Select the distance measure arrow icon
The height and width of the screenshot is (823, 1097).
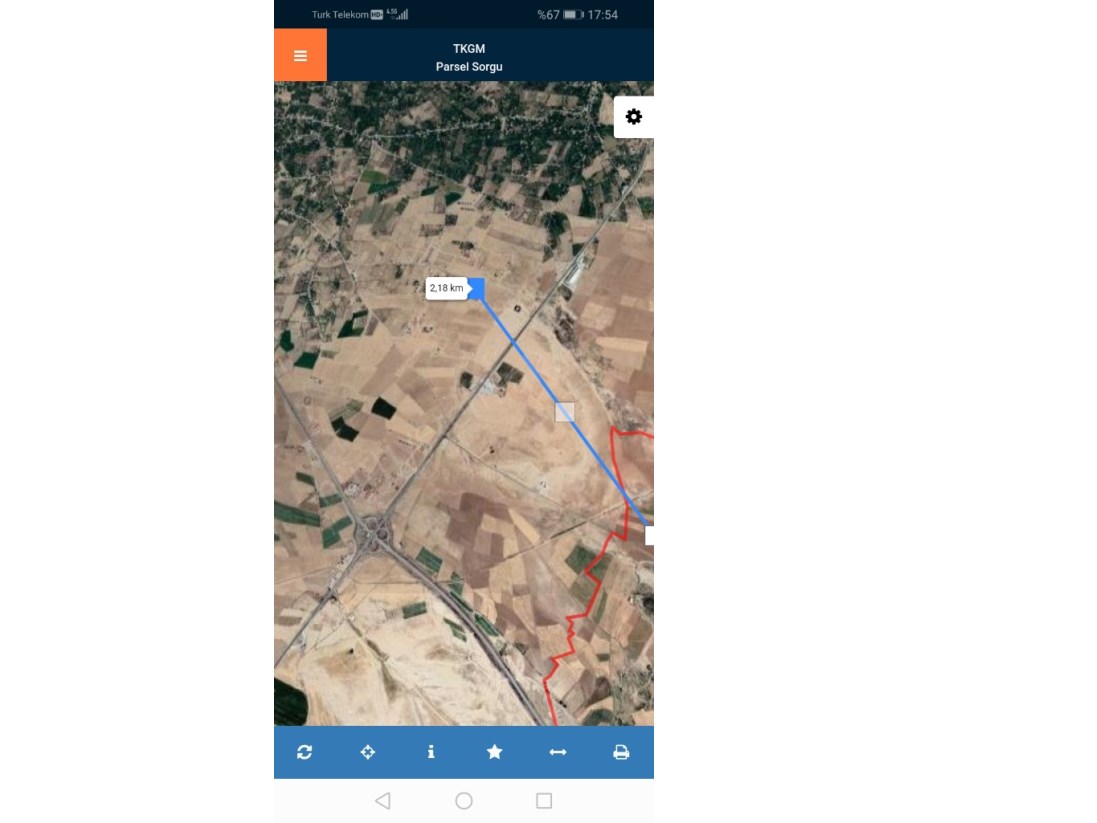[558, 752]
